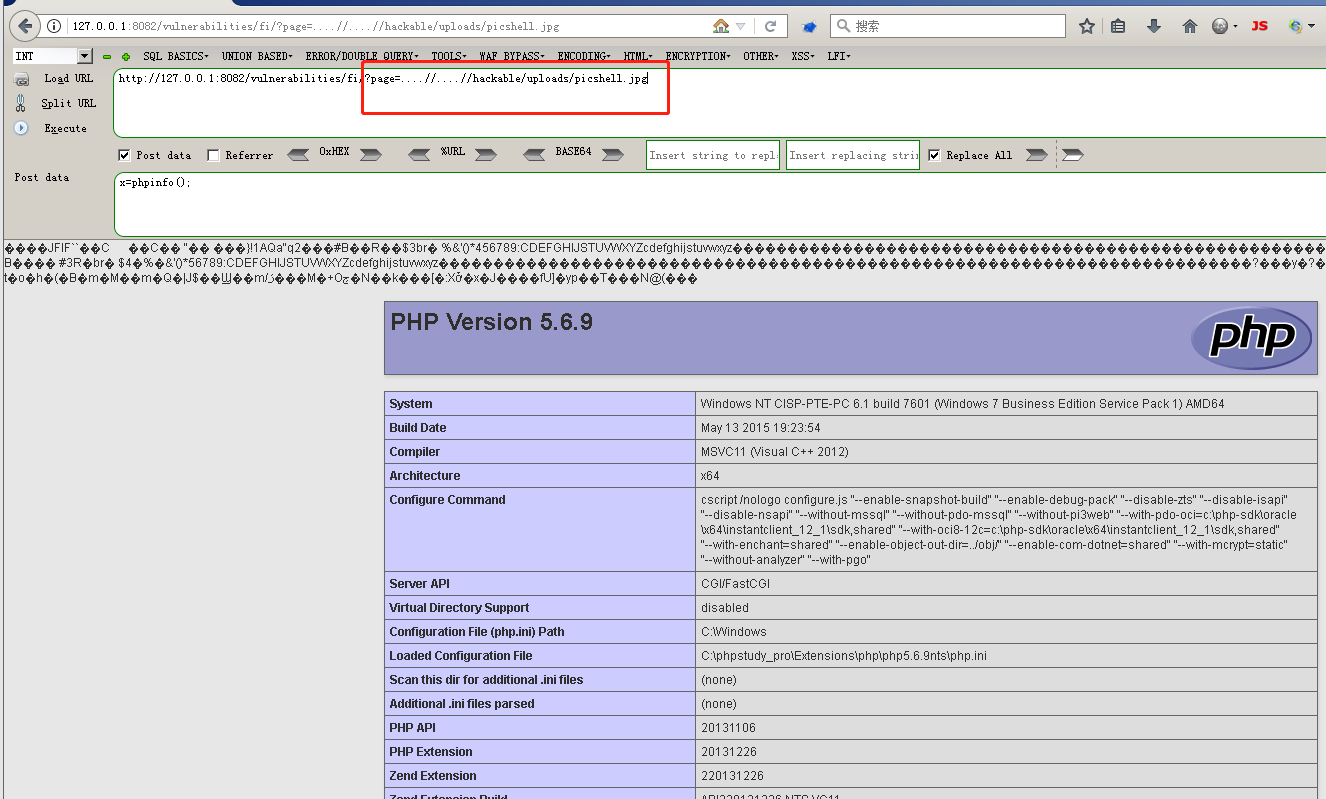
Task: Click the CGI/FastCGI Server API value
Action: pos(737,584)
